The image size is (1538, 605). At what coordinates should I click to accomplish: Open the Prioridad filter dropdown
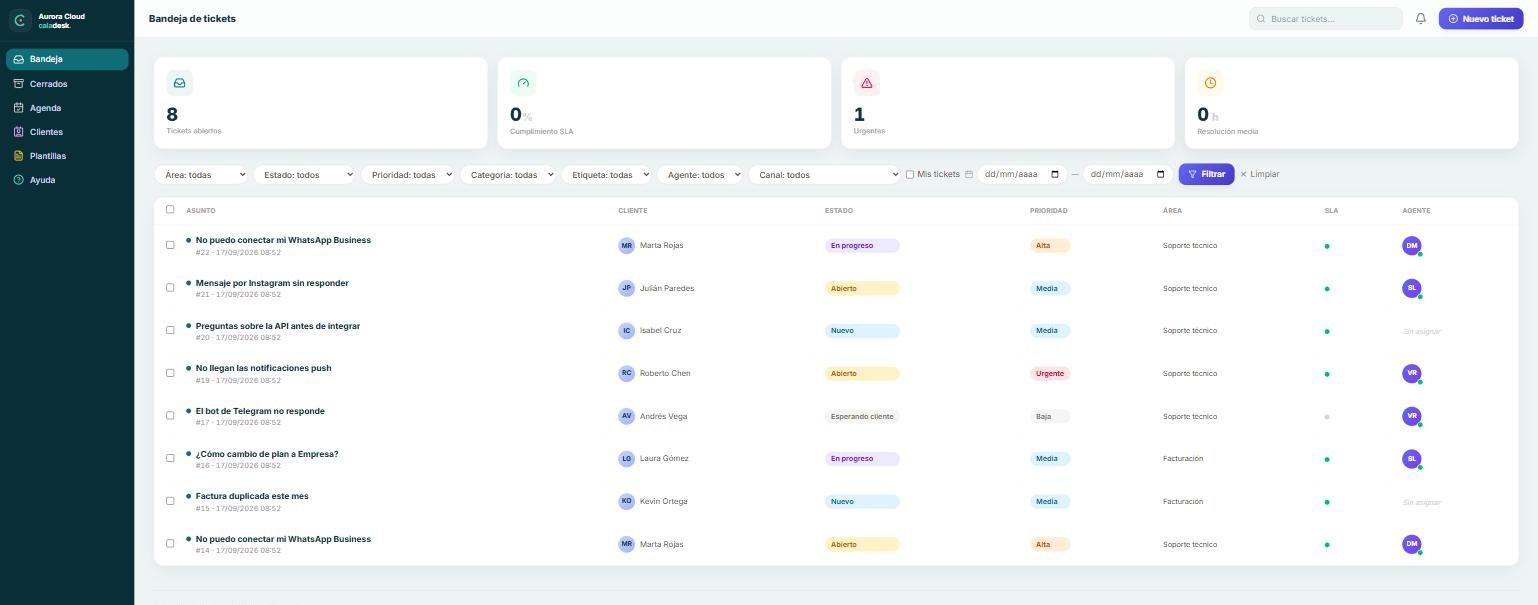[x=408, y=174]
